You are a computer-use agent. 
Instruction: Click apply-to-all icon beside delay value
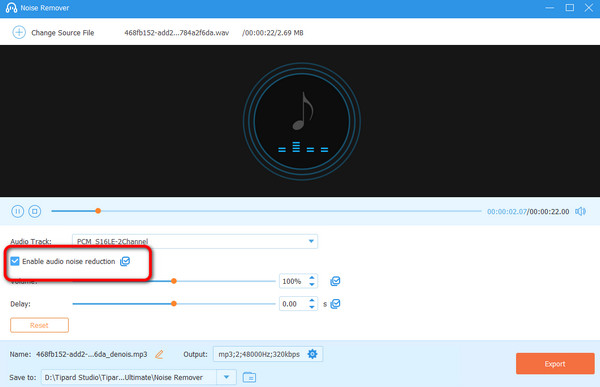click(335, 304)
